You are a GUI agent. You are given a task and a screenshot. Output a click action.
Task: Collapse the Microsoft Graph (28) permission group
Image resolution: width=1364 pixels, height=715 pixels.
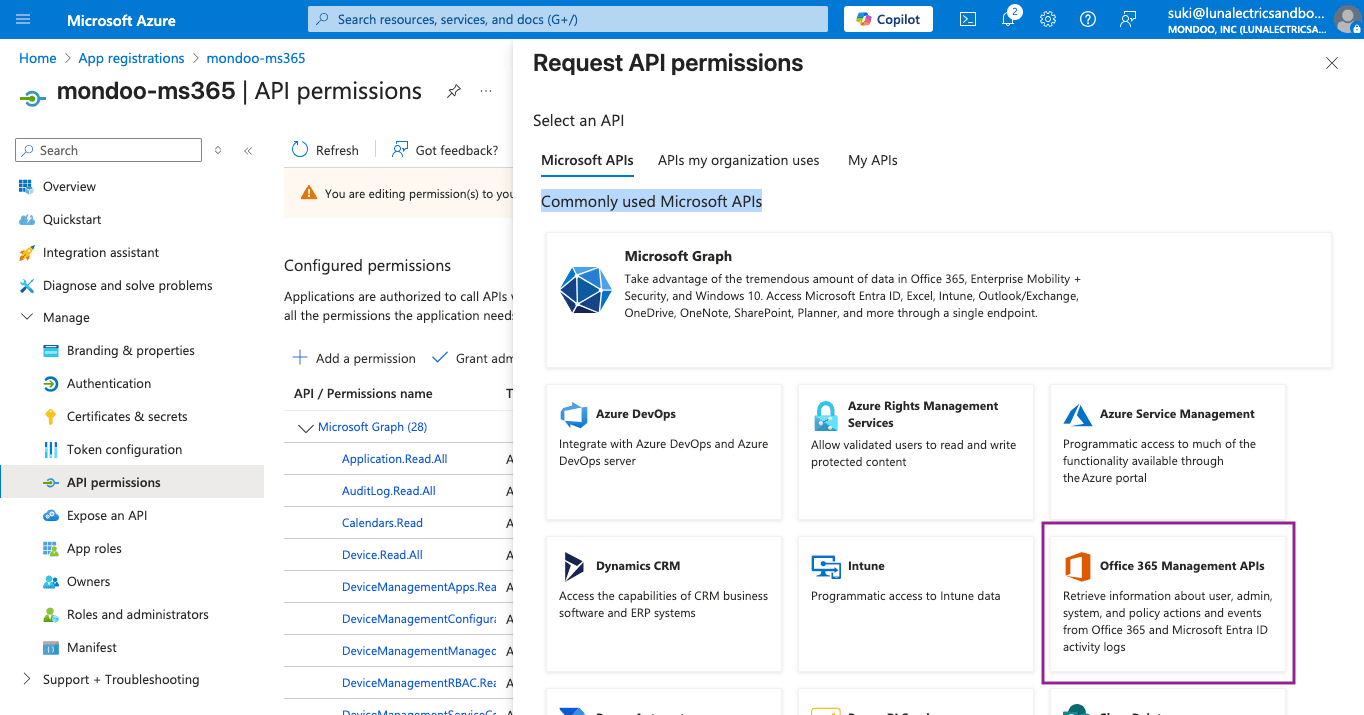coord(307,426)
